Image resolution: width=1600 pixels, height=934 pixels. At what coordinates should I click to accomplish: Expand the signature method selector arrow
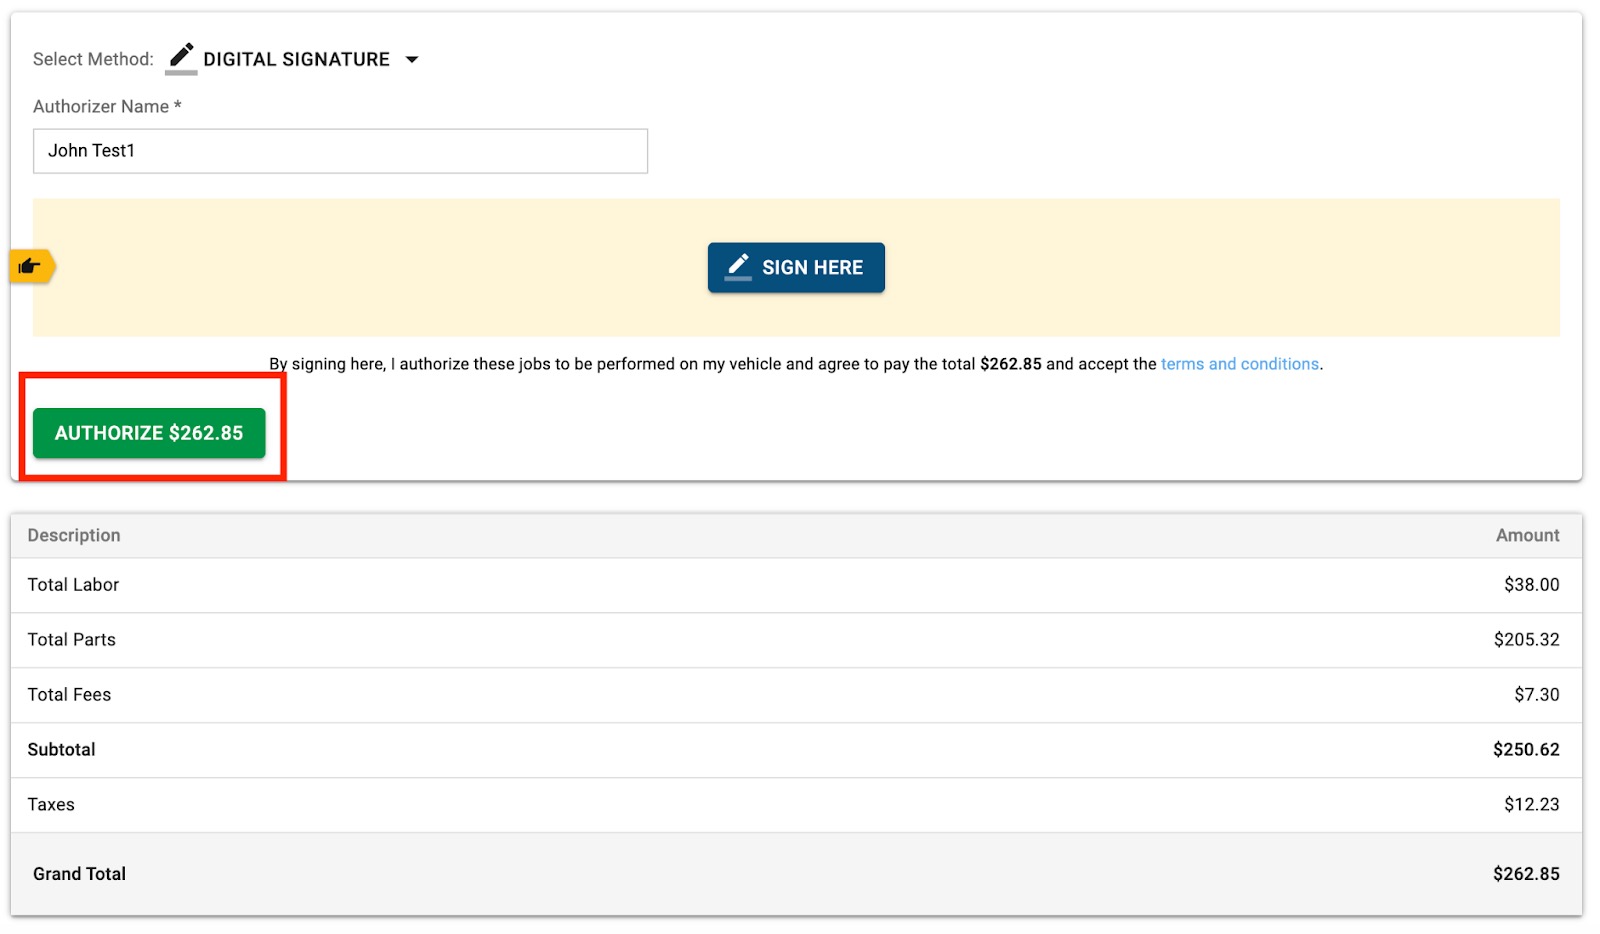(414, 59)
